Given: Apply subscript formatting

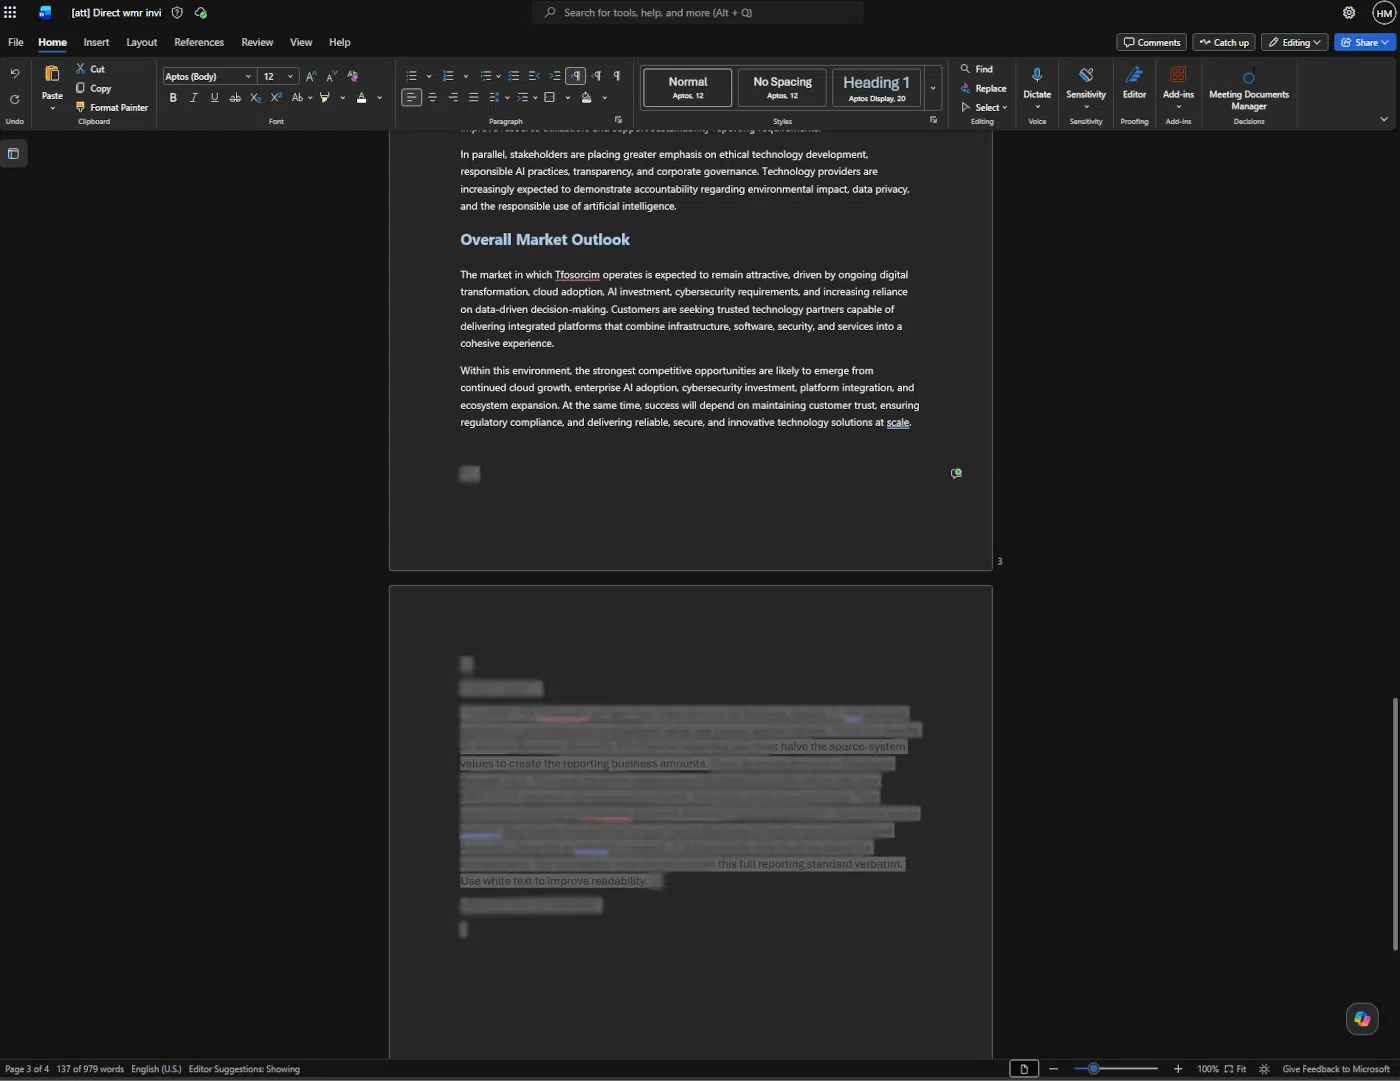Looking at the screenshot, I should pos(255,98).
